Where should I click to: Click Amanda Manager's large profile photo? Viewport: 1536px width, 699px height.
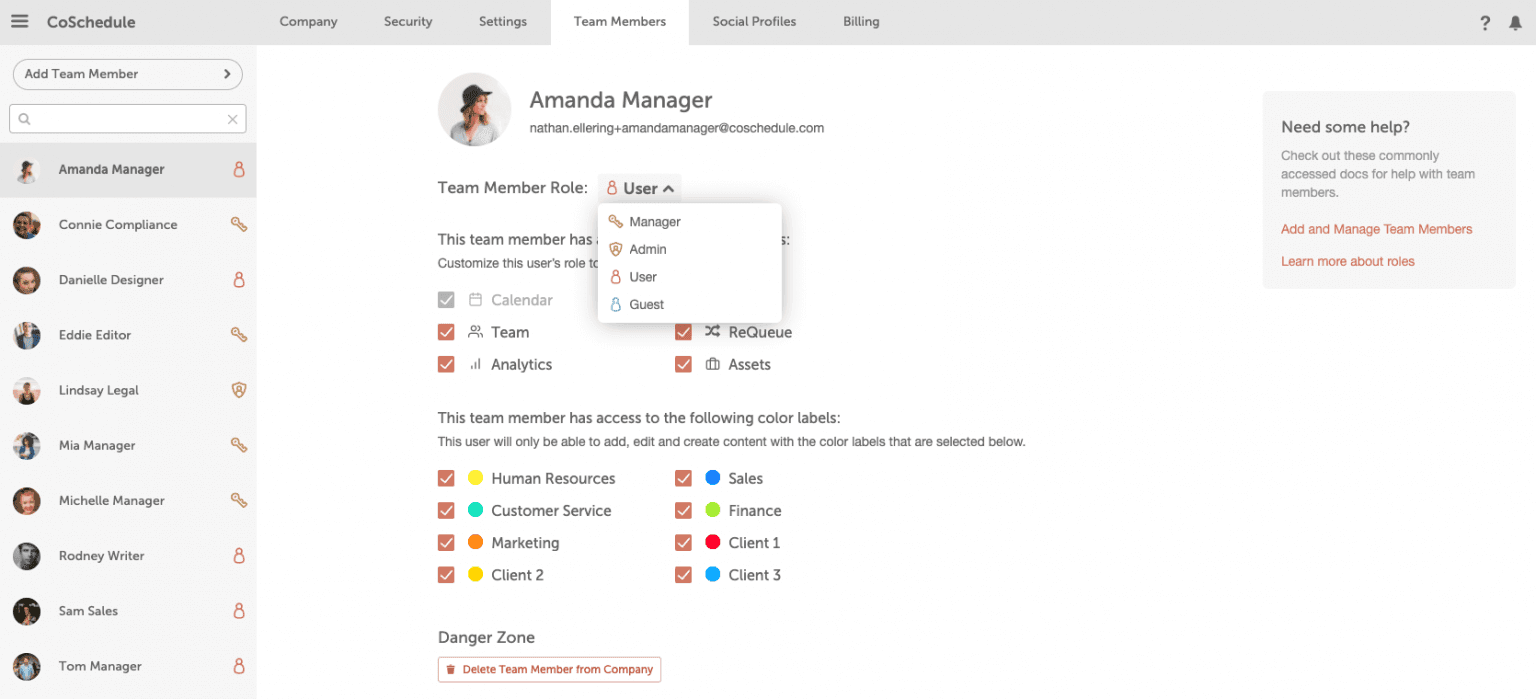475,109
